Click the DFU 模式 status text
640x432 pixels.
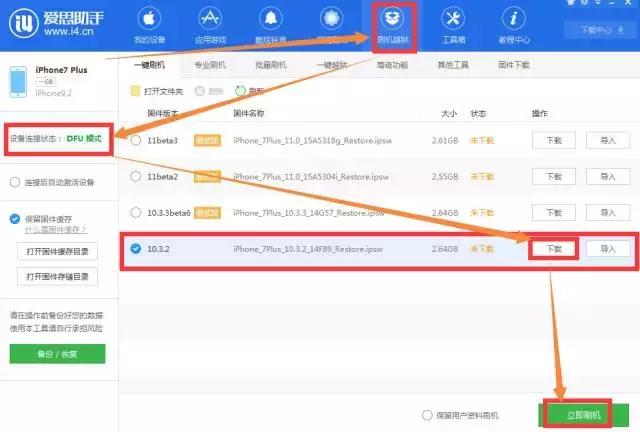point(84,138)
